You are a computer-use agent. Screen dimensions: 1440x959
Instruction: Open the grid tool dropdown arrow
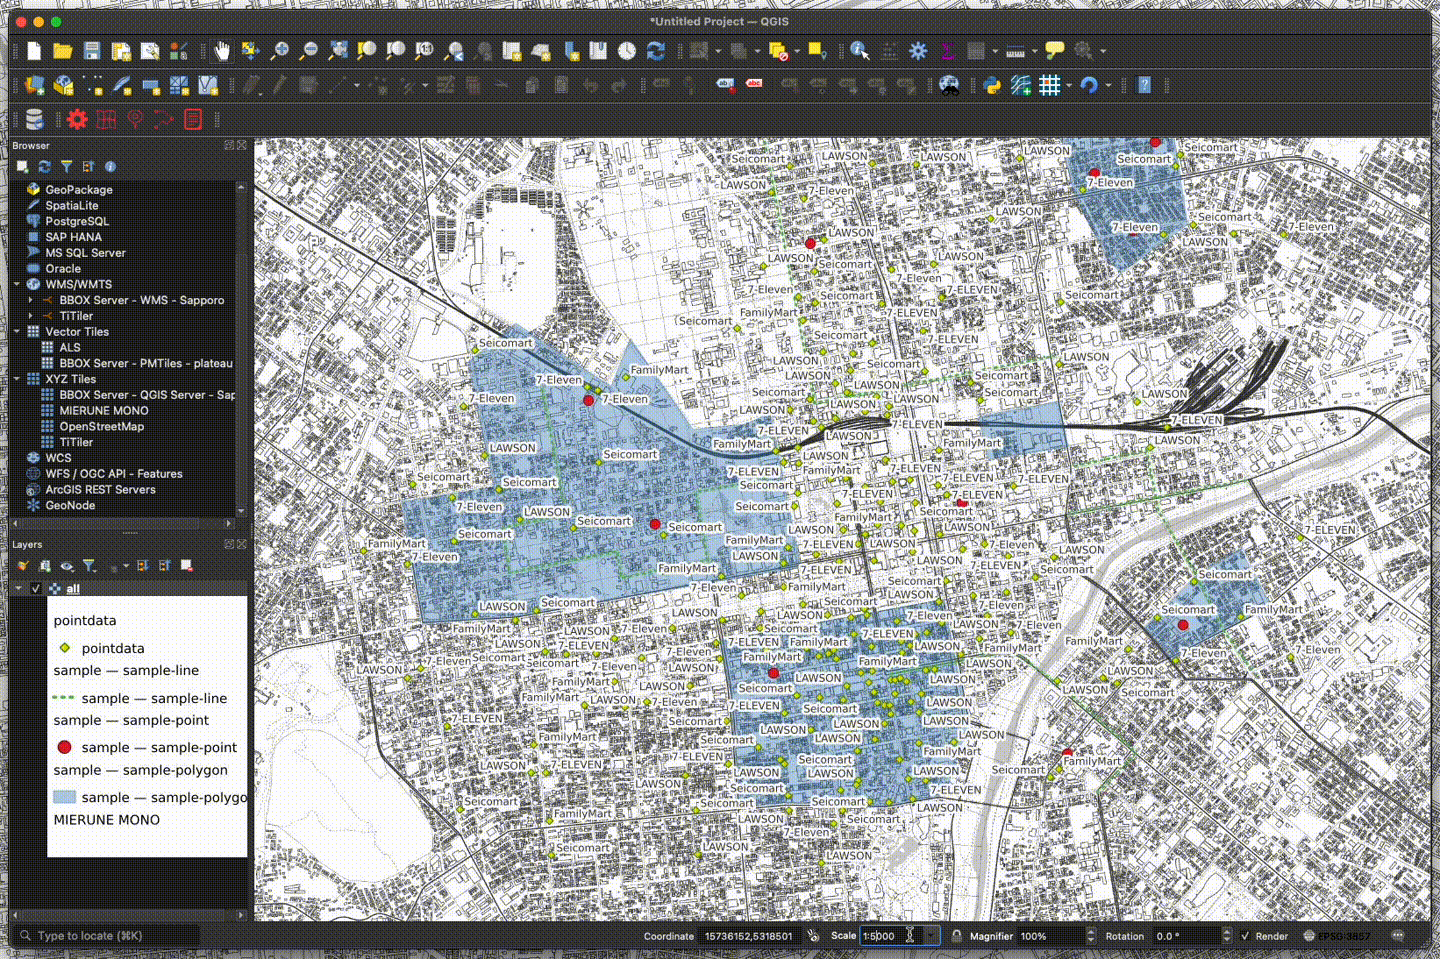(1069, 86)
